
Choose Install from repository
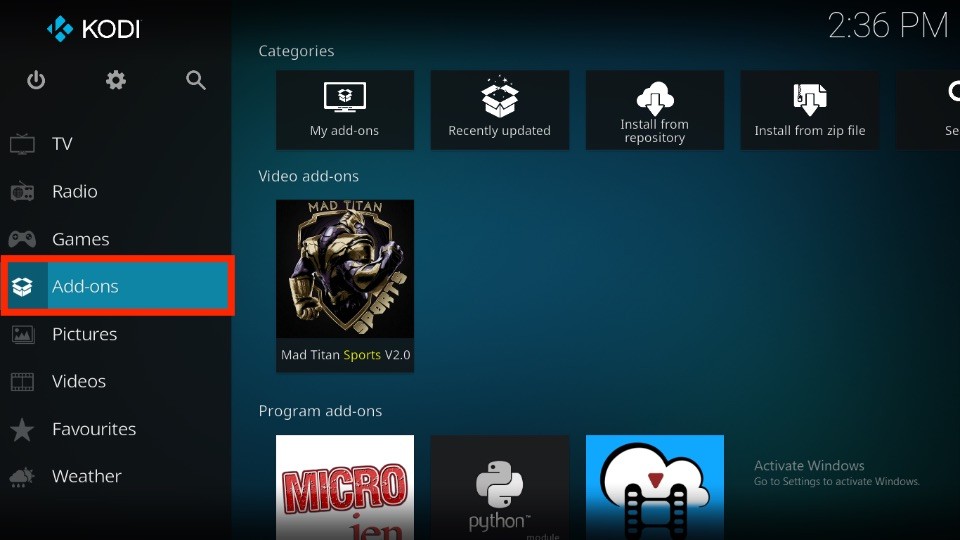(654, 110)
